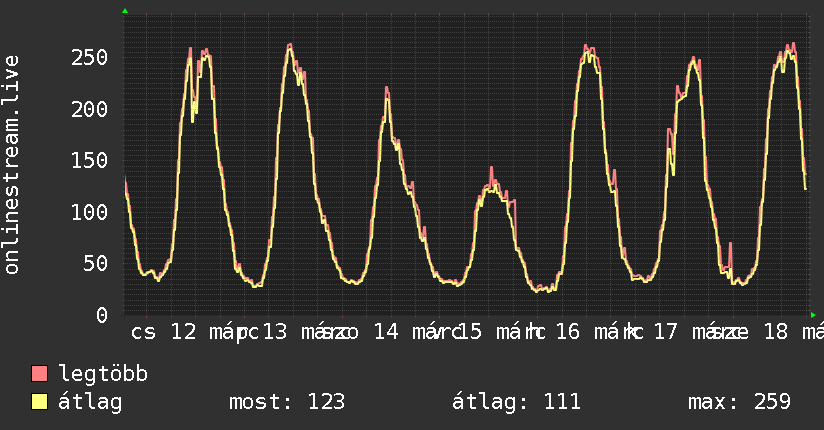Click the 0 y-axis label

pos(102,315)
